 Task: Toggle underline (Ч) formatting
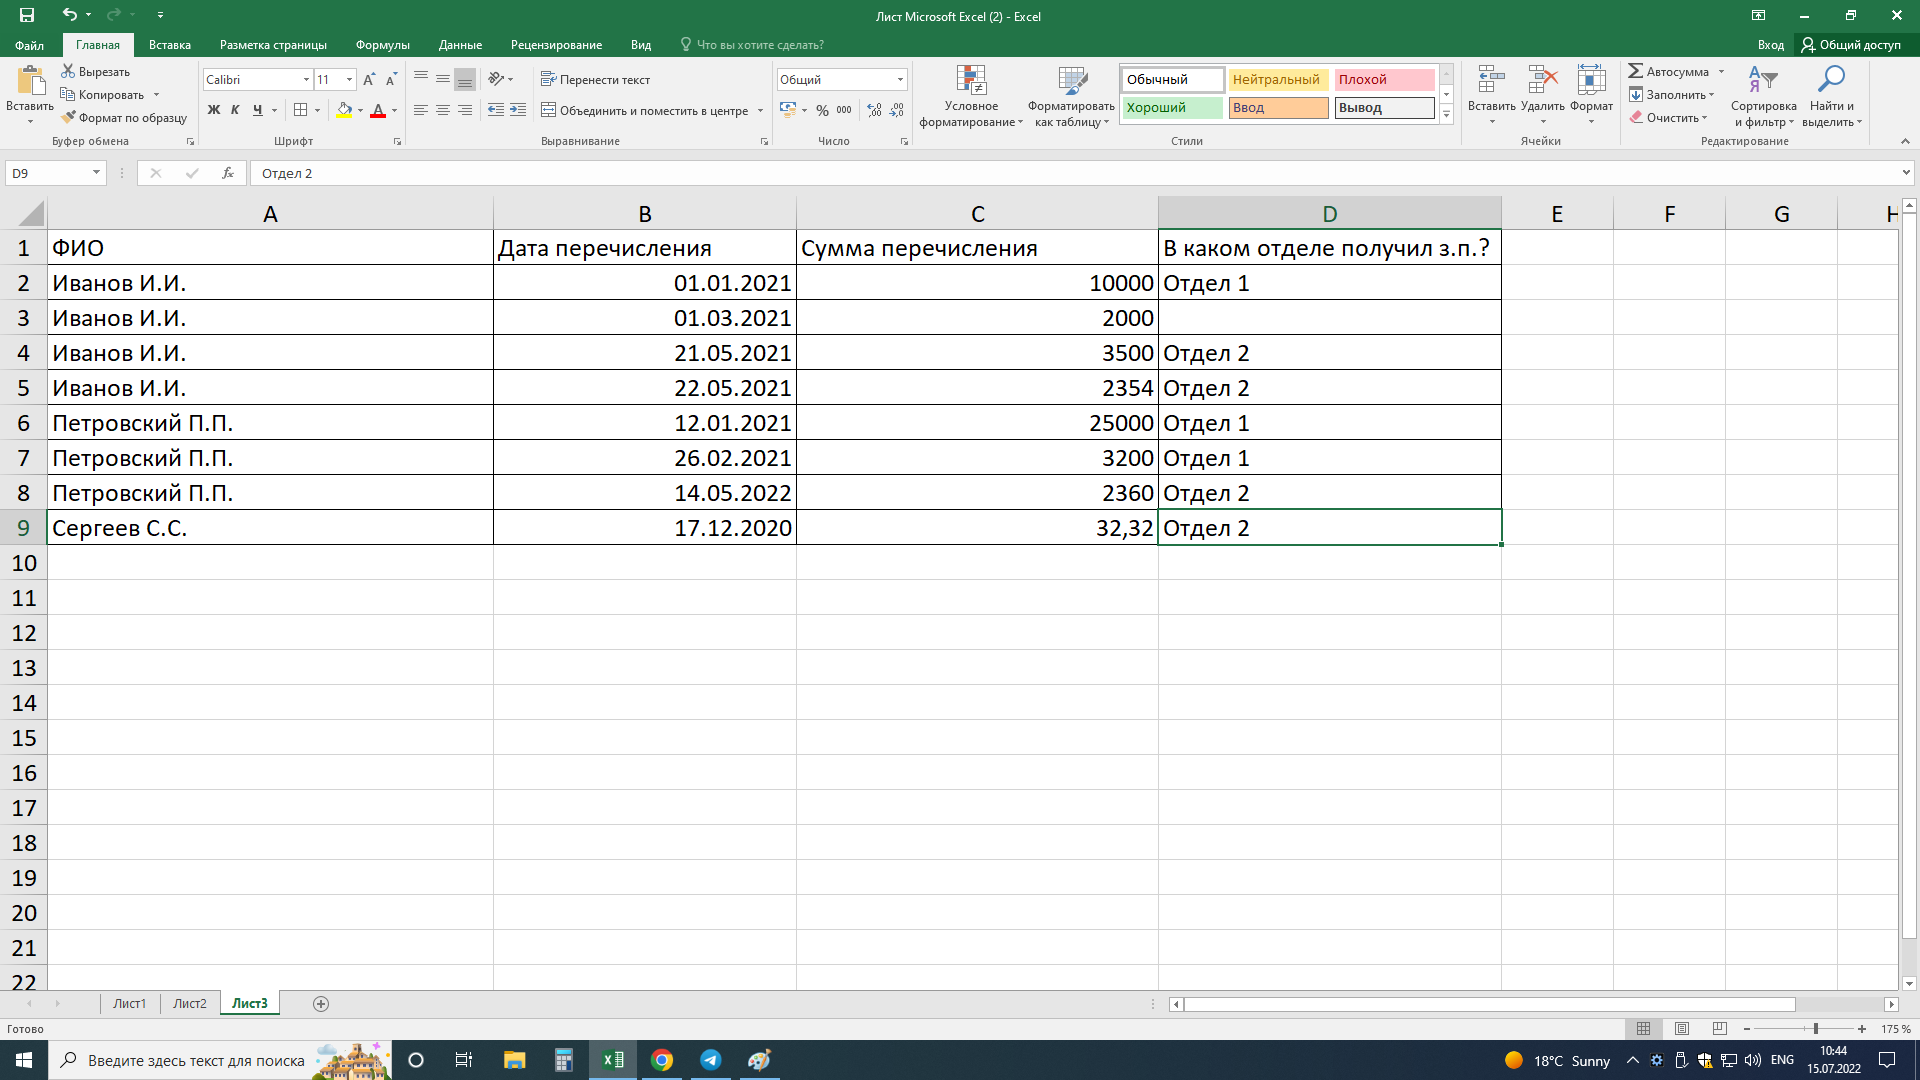coord(258,110)
